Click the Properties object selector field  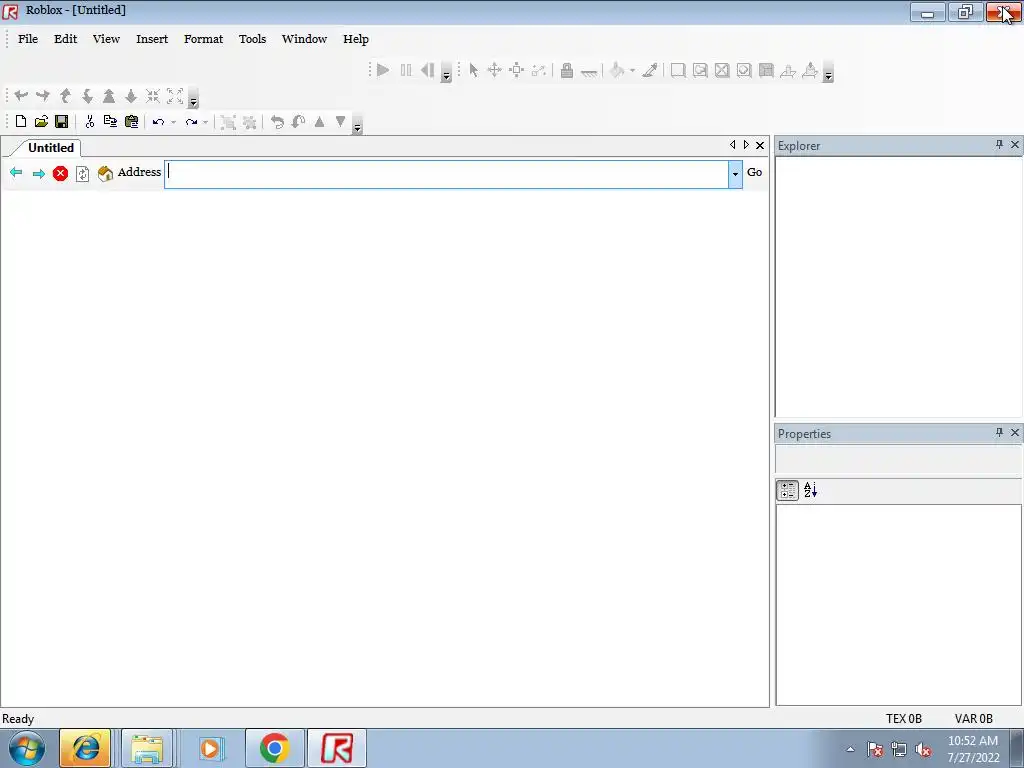(899, 460)
